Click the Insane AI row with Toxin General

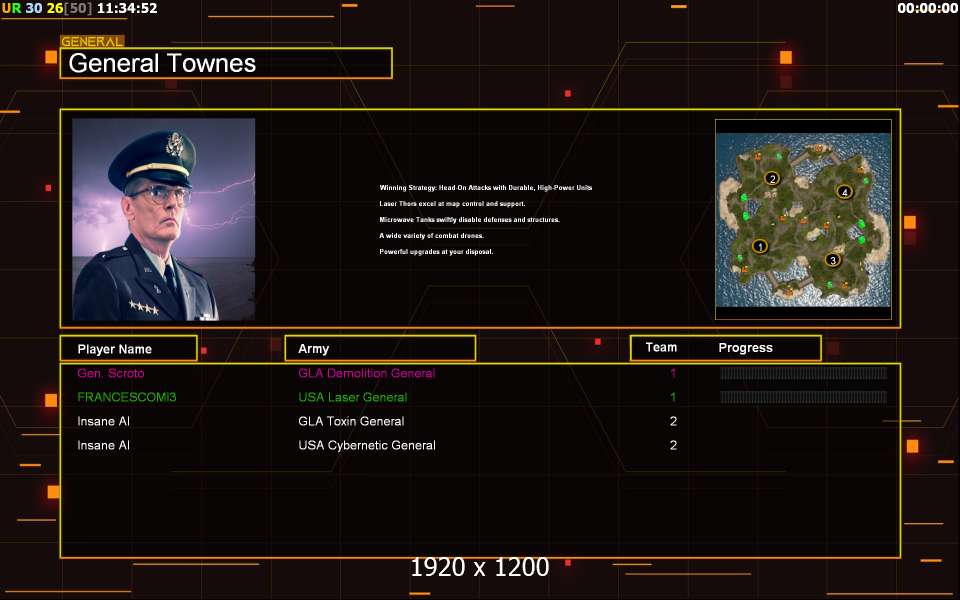pos(480,421)
